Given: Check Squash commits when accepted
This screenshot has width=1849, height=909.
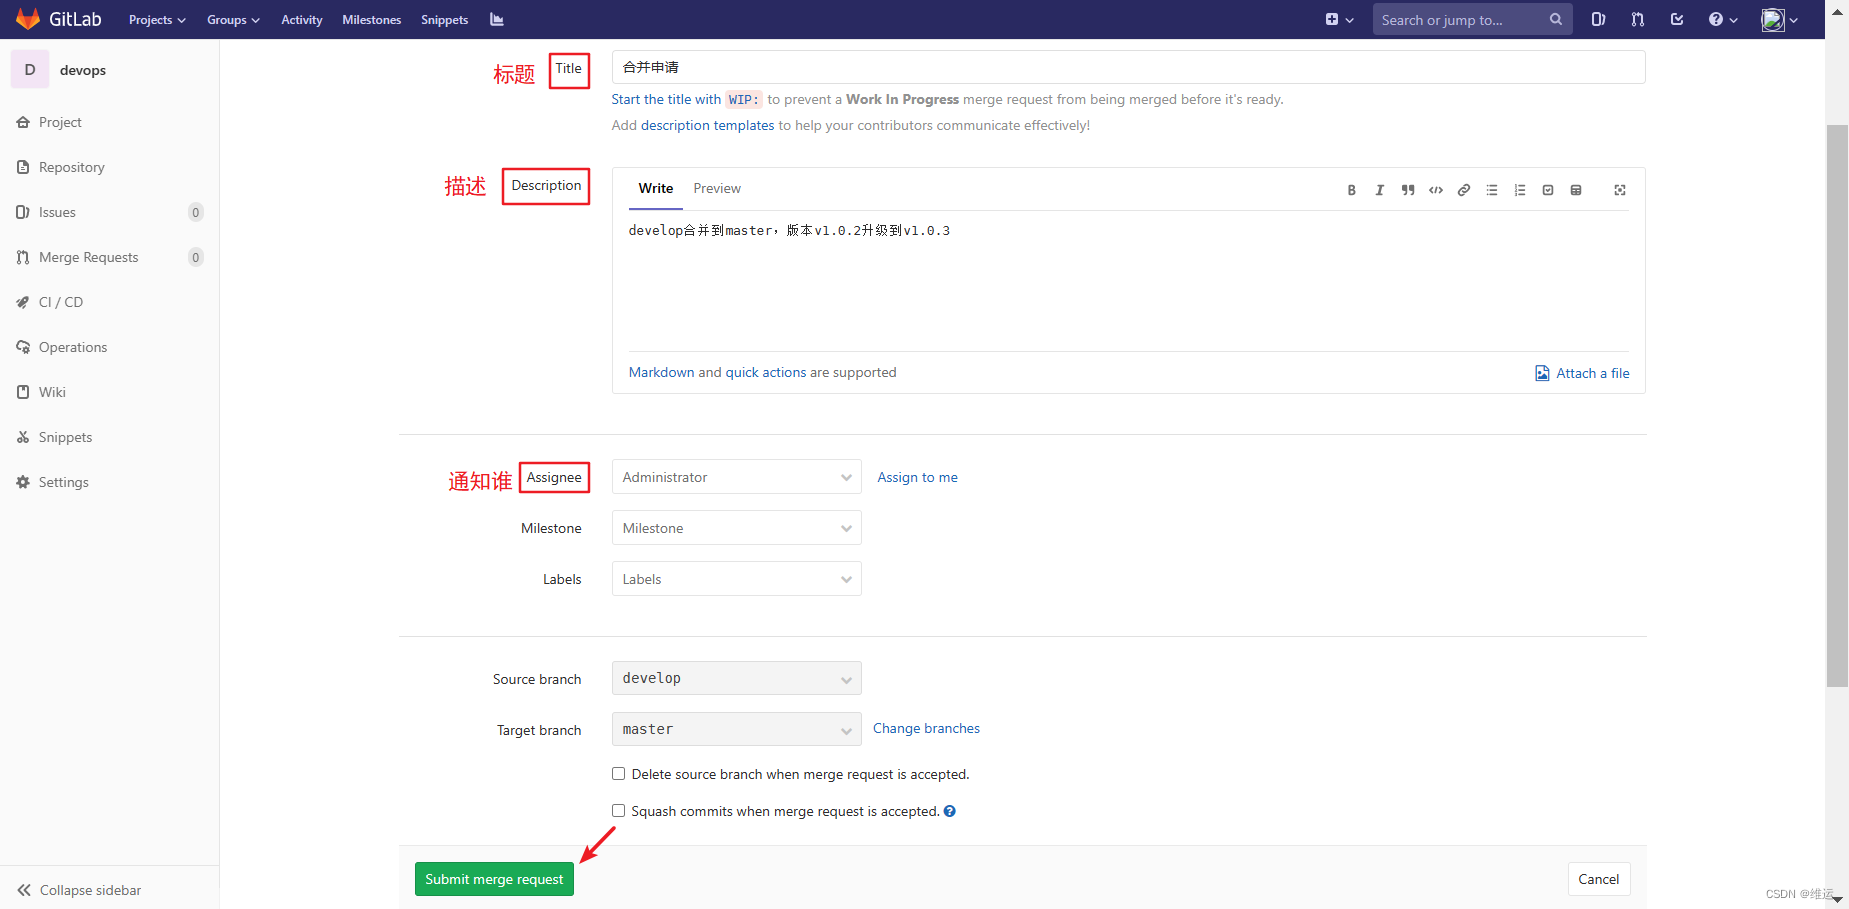Looking at the screenshot, I should [618, 811].
